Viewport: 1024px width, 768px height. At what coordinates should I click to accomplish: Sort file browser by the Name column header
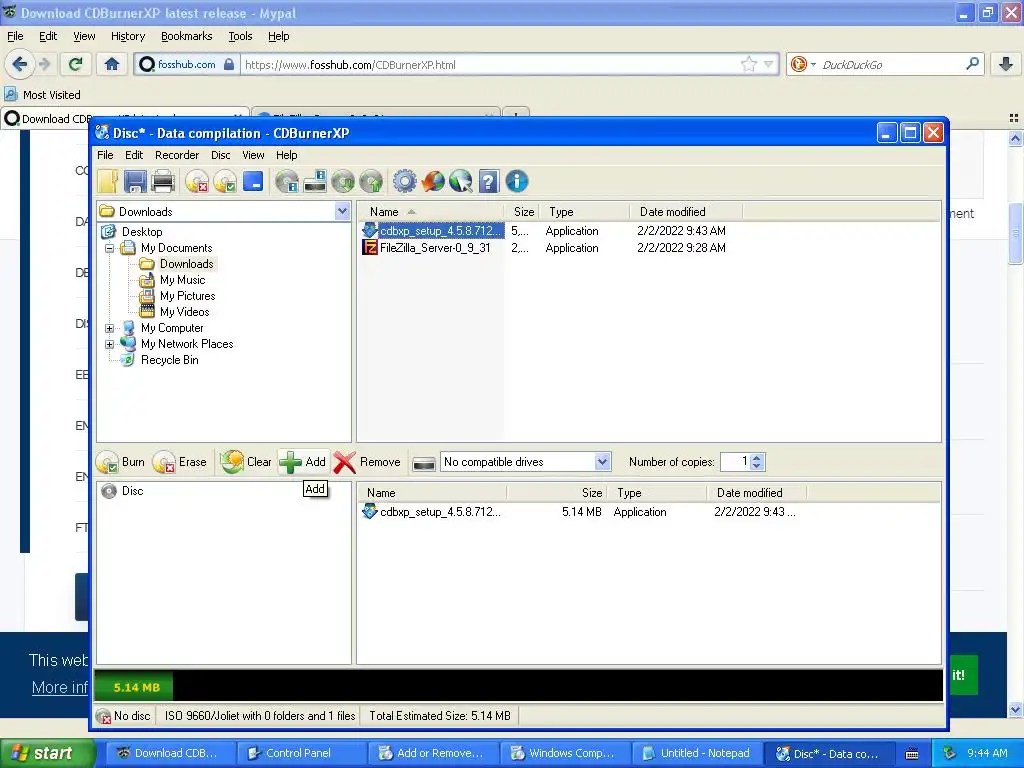(431, 212)
